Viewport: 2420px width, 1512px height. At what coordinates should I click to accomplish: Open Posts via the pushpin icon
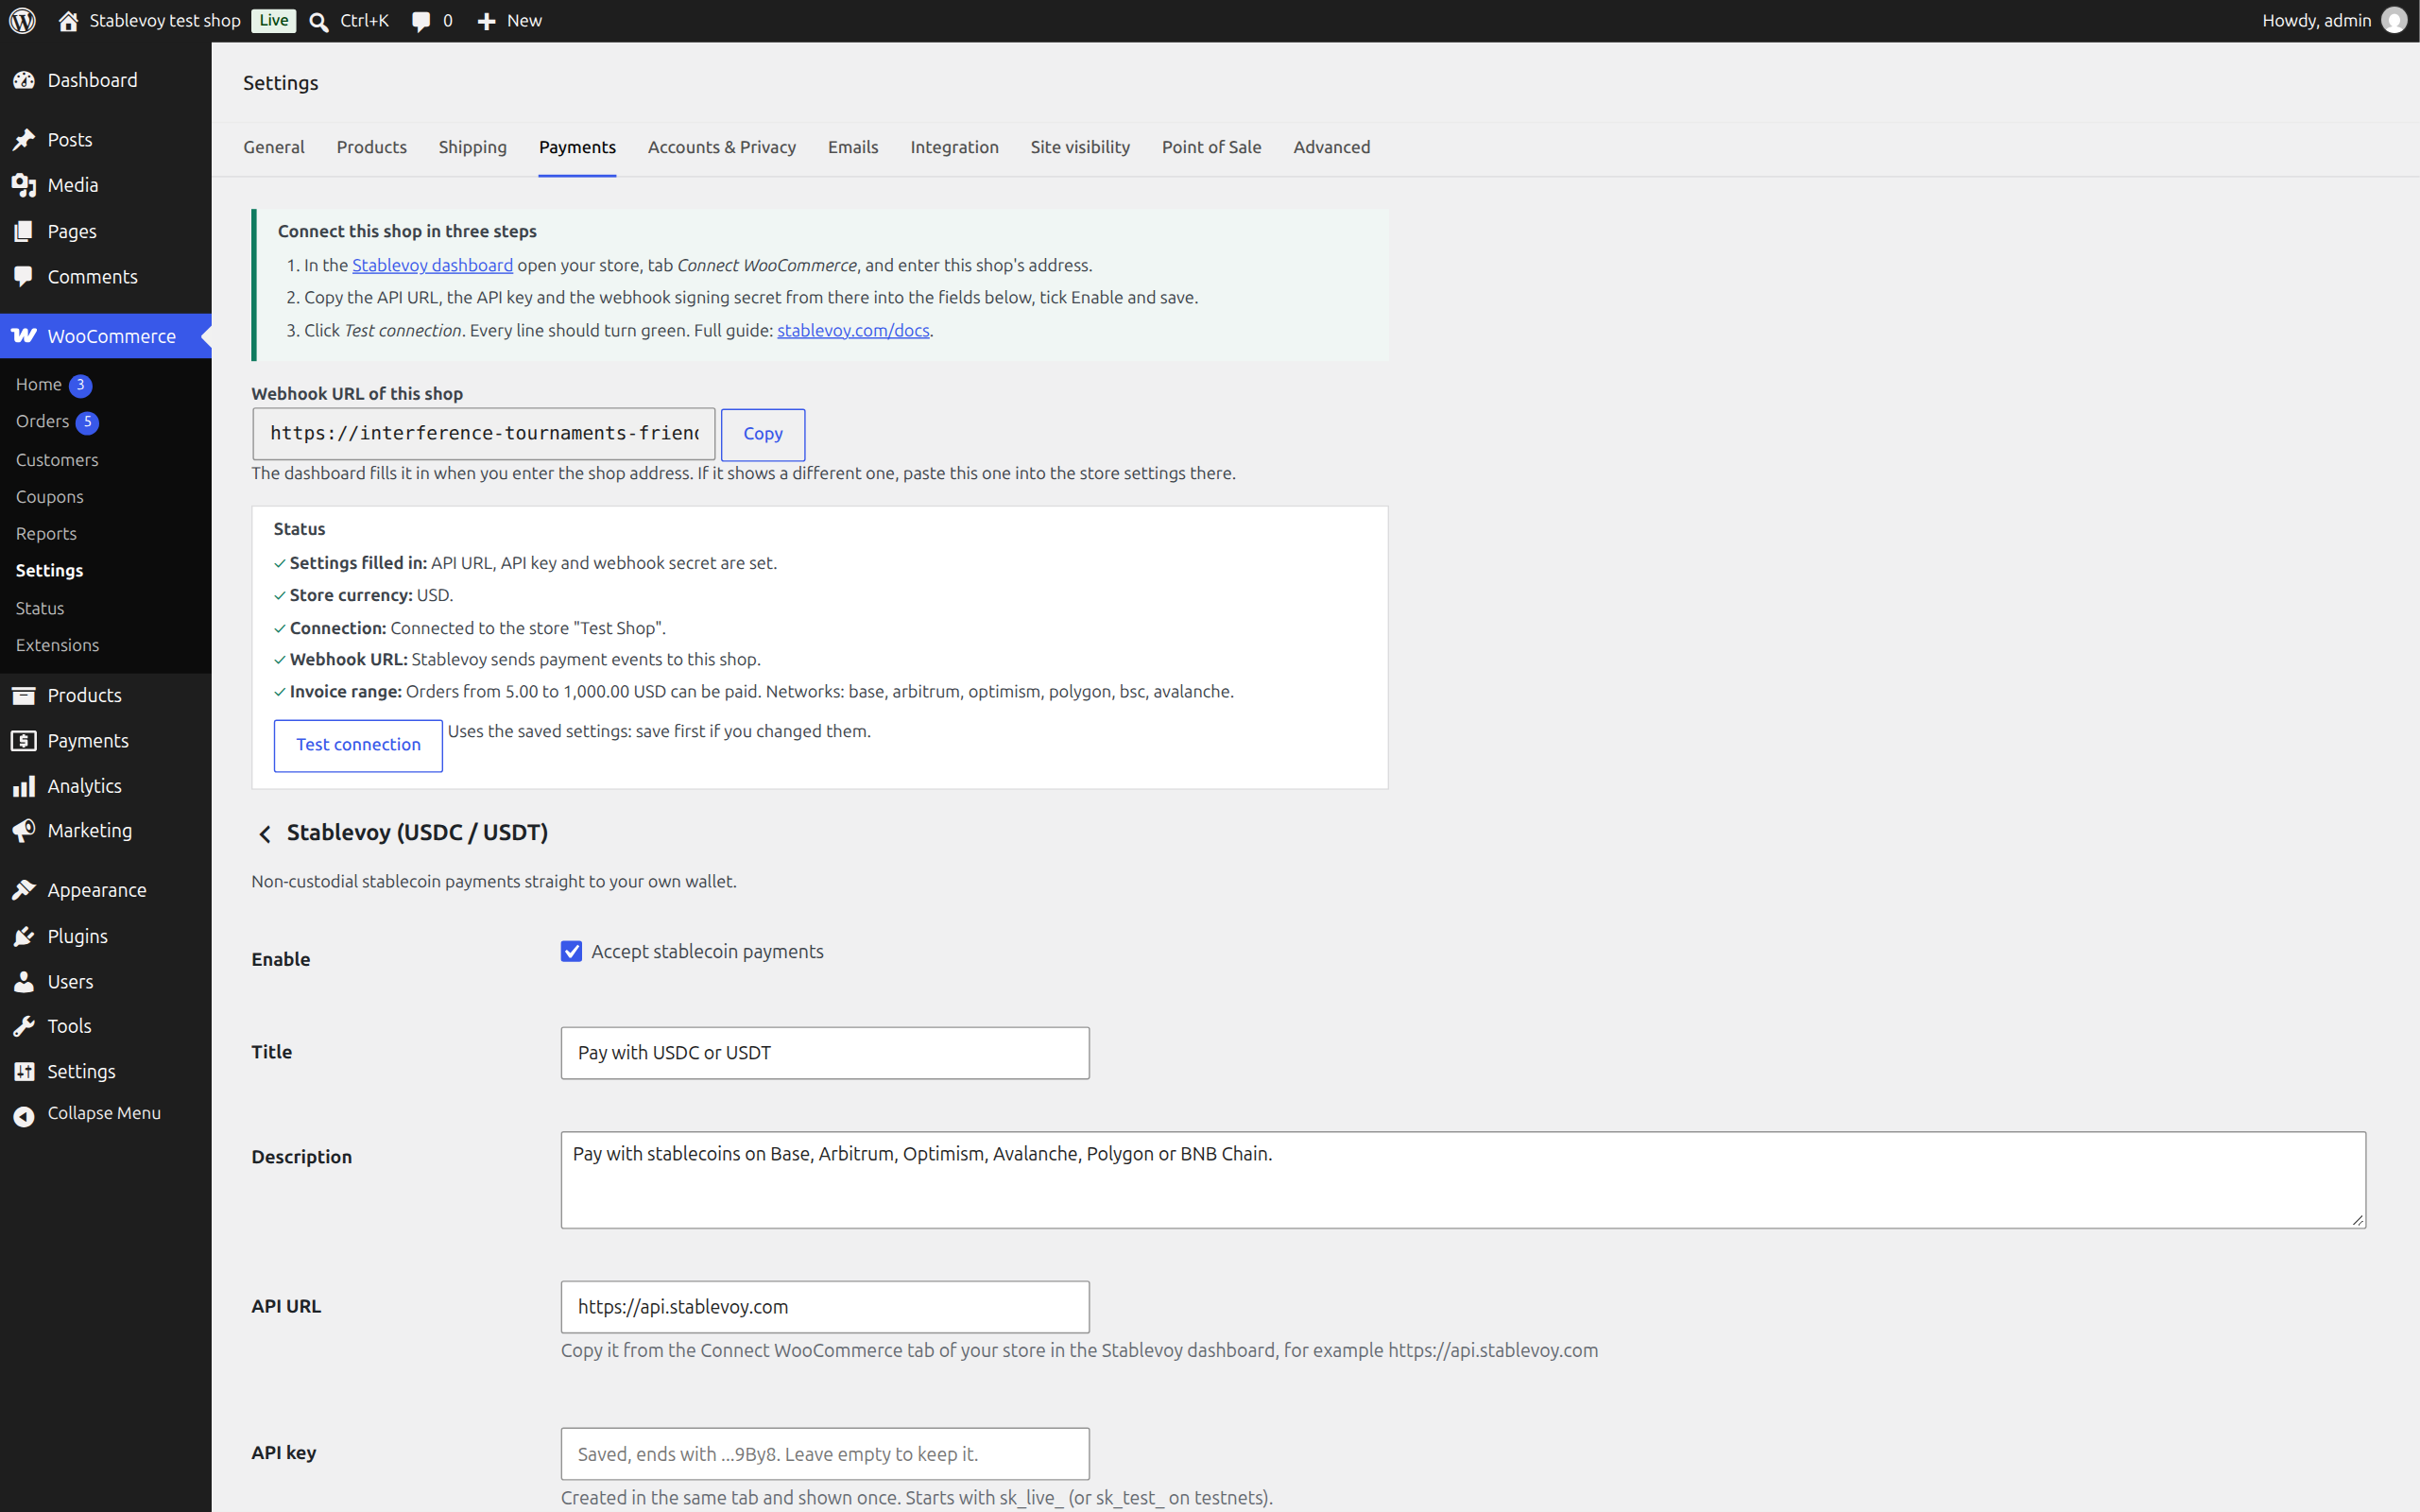[x=24, y=140]
